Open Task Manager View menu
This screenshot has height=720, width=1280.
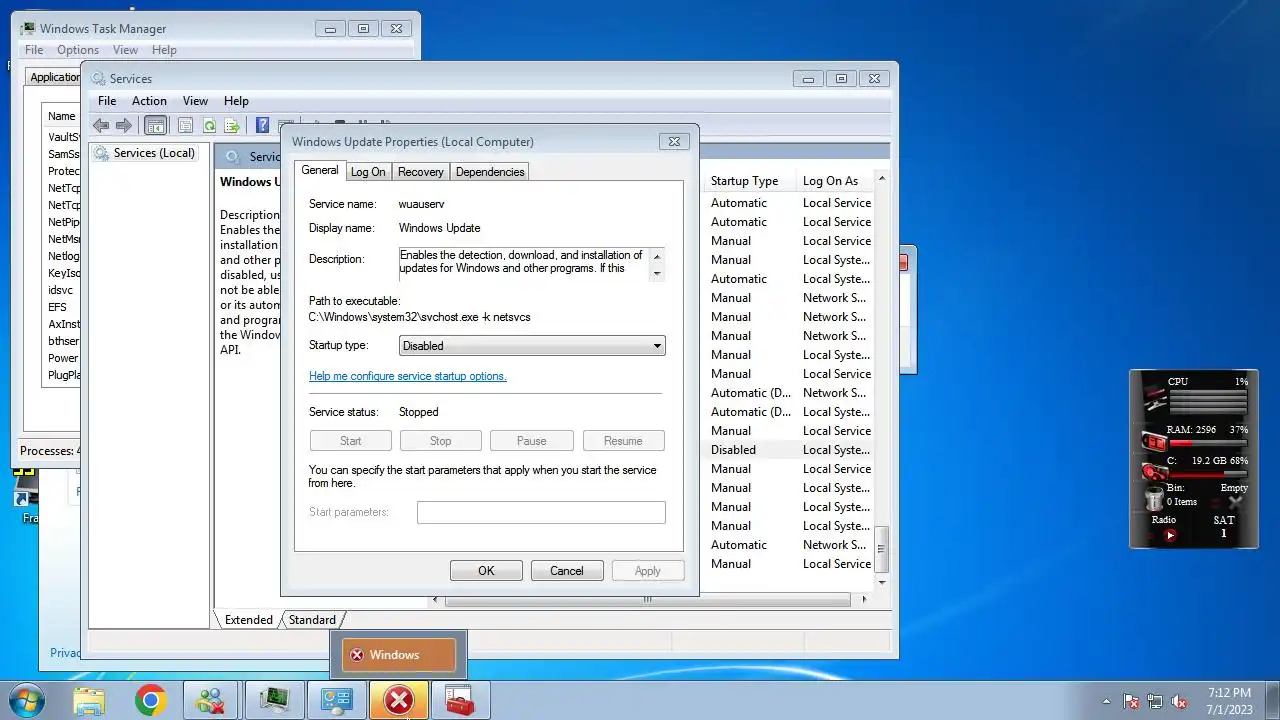point(125,50)
